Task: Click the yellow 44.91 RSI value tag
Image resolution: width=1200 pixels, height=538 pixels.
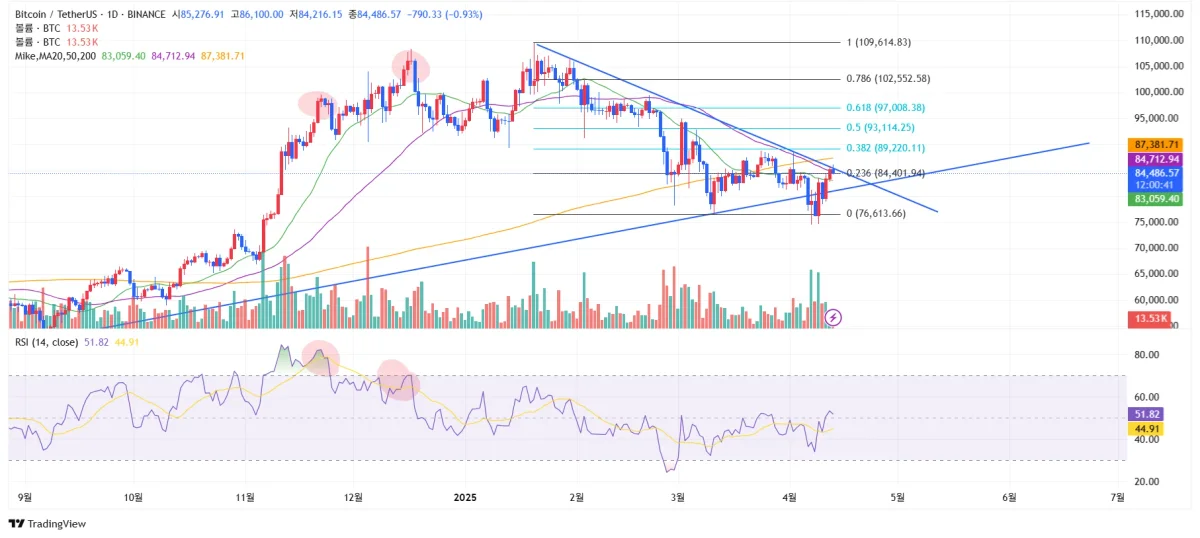Action: (x=1144, y=428)
